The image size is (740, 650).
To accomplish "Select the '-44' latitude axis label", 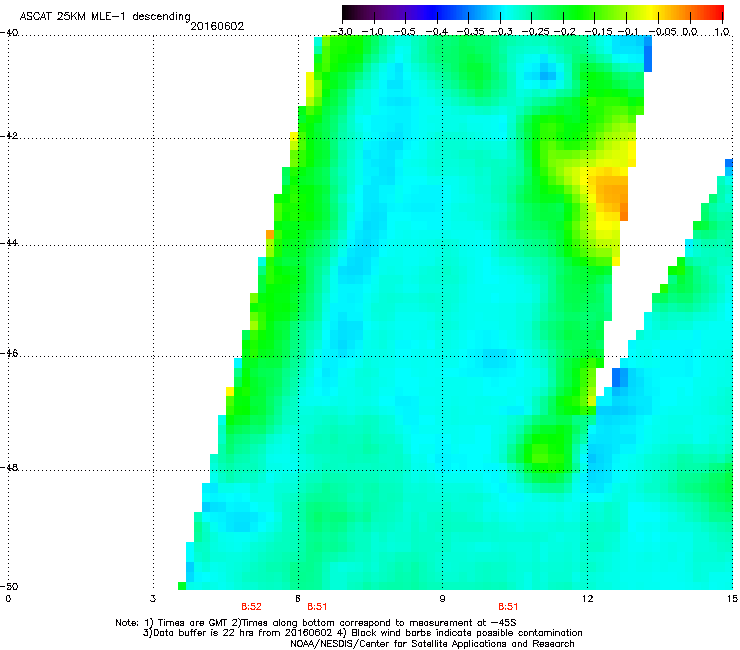I will [x=9, y=243].
